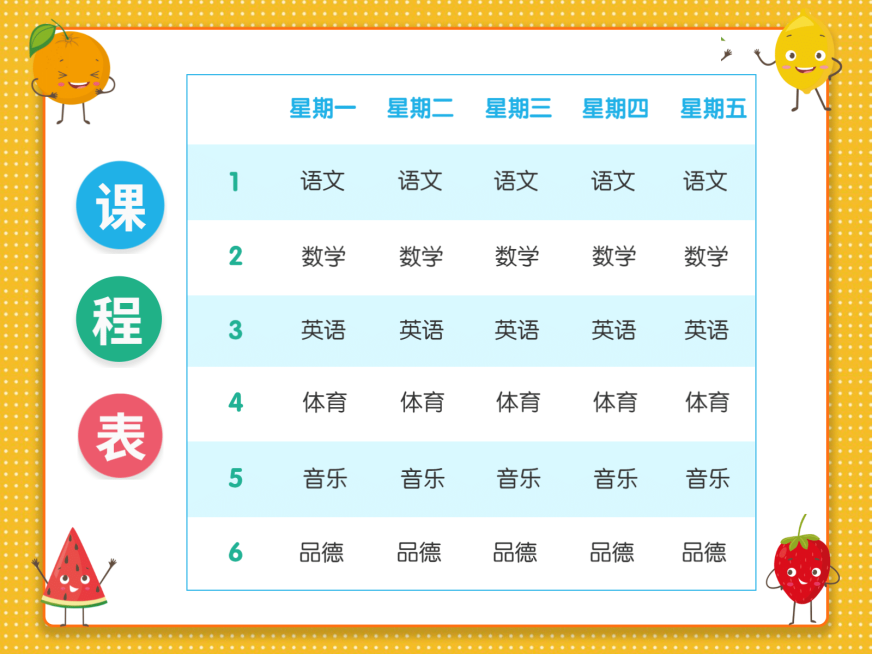Screen dimensions: 872x654
Task: Select the green 程 circle badge
Action: coord(120,318)
